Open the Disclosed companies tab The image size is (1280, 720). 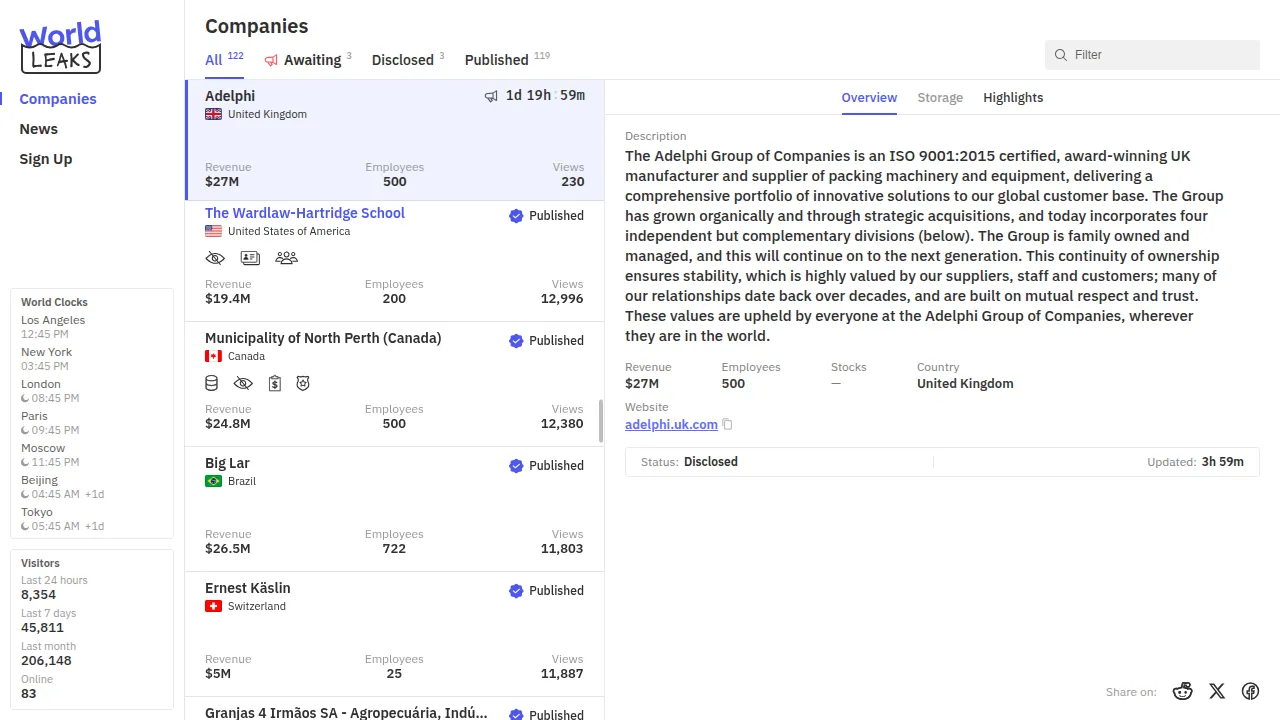click(402, 60)
